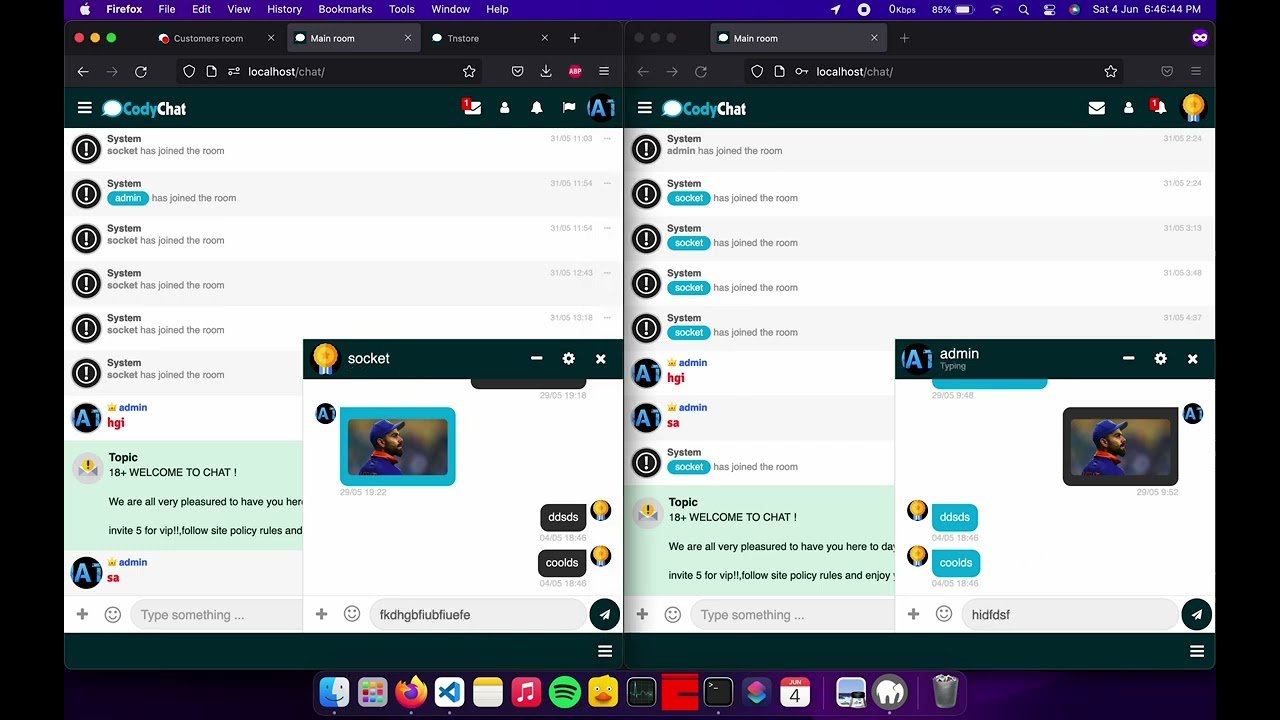The width and height of the screenshot is (1280, 720).
Task: Open the mail inbox with 1 notification
Action: [x=472, y=107]
